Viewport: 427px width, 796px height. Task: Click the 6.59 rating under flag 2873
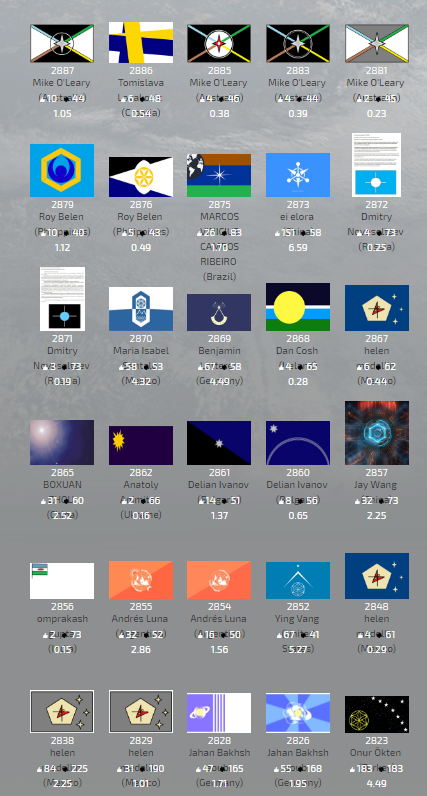click(x=298, y=247)
